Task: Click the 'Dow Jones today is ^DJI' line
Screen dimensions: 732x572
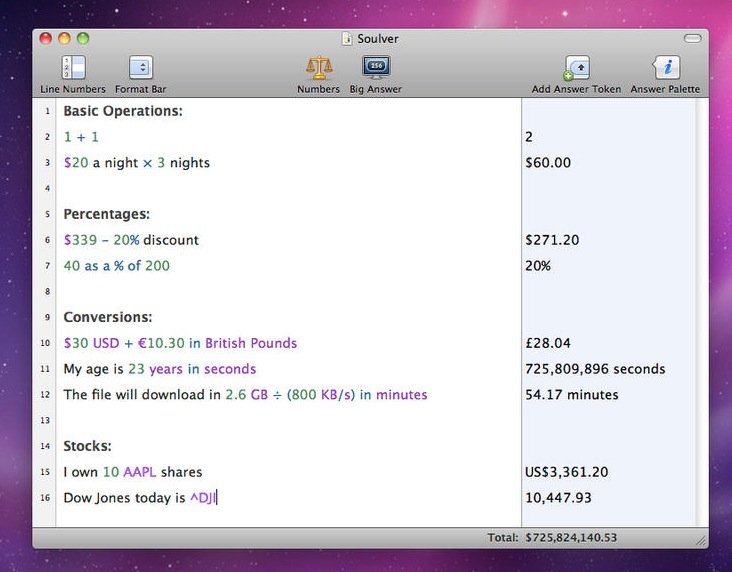Action: [x=140, y=498]
